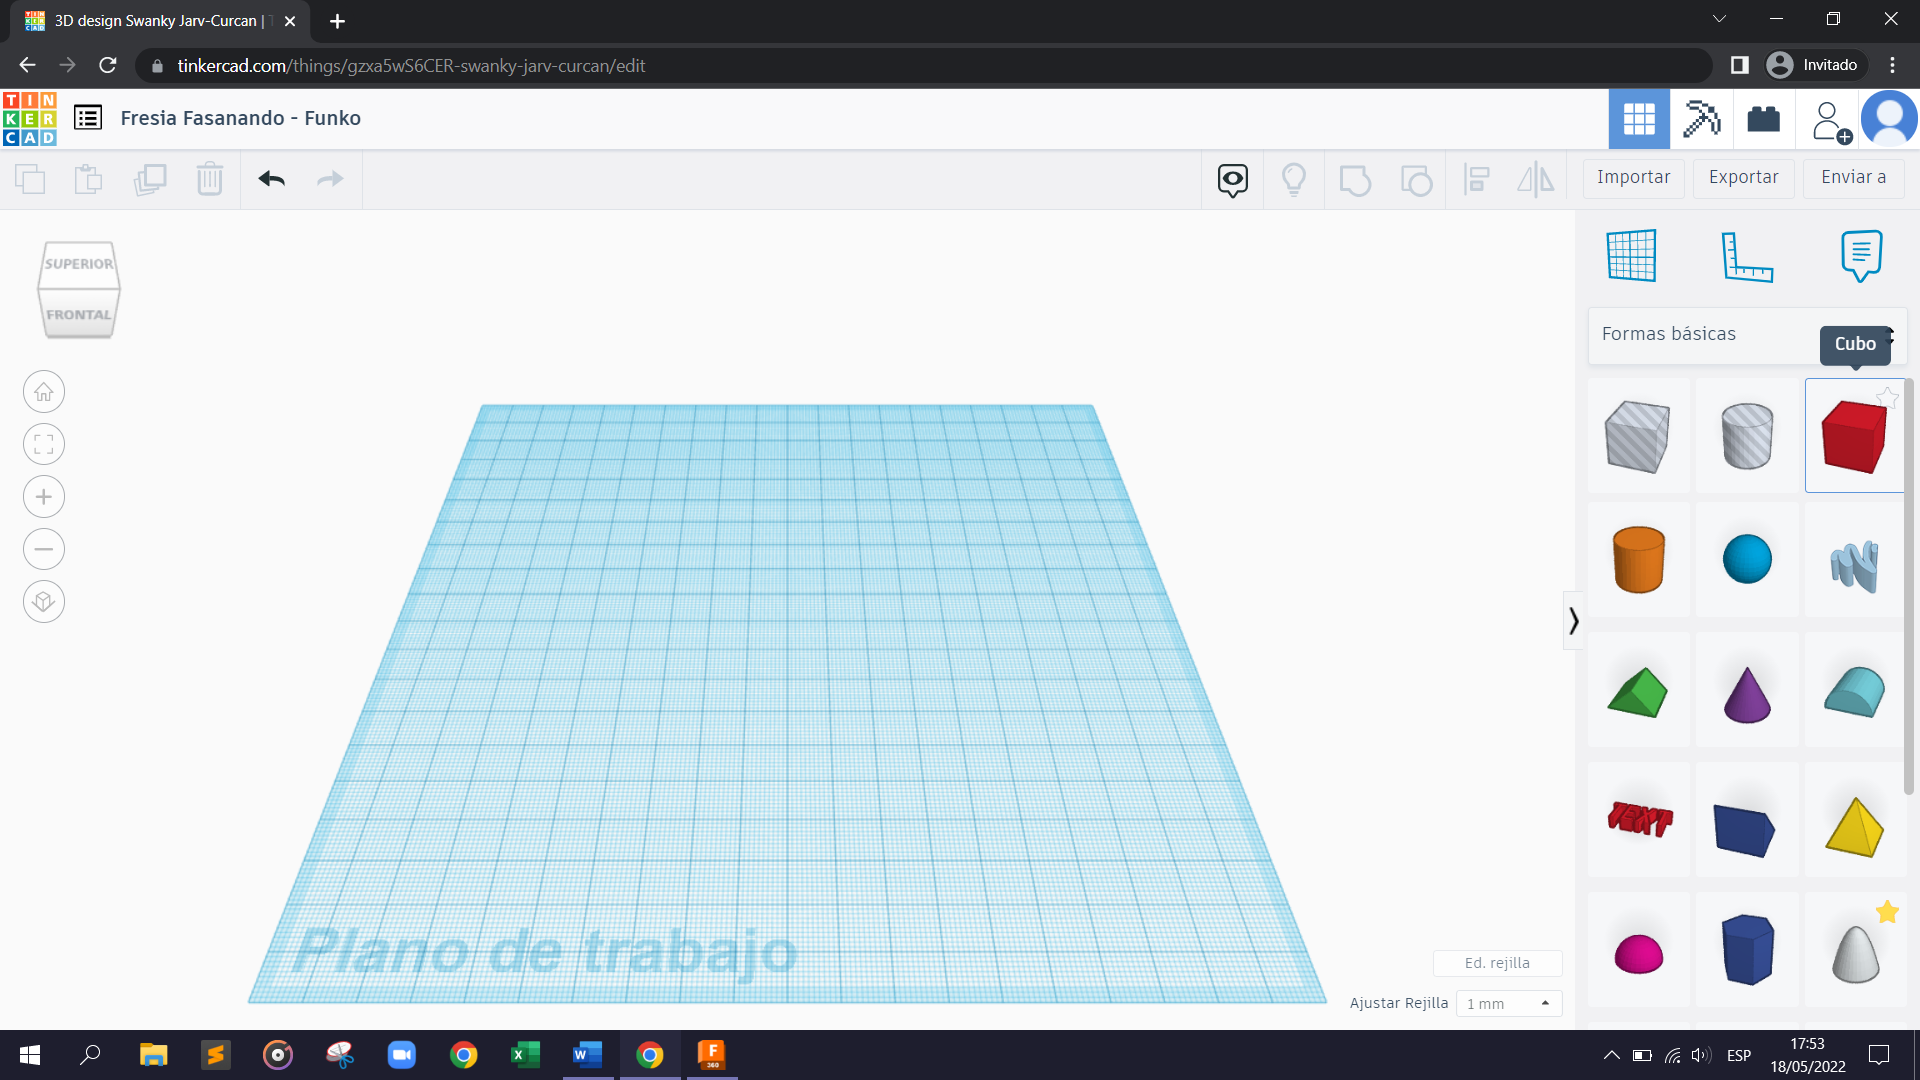
Task: Select the ruler tool icon
Action: [x=1746, y=256]
